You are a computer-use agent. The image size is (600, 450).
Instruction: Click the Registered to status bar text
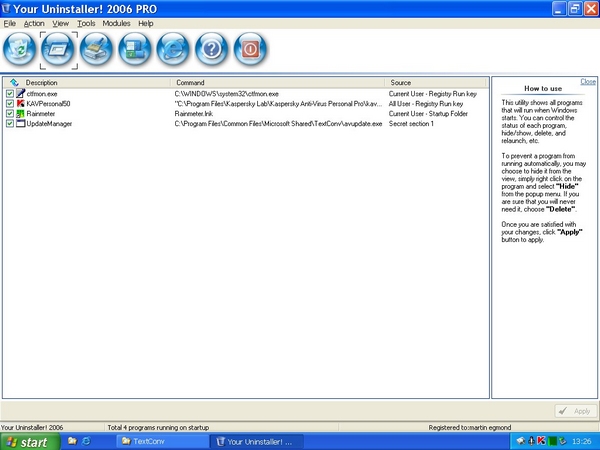tap(470, 427)
